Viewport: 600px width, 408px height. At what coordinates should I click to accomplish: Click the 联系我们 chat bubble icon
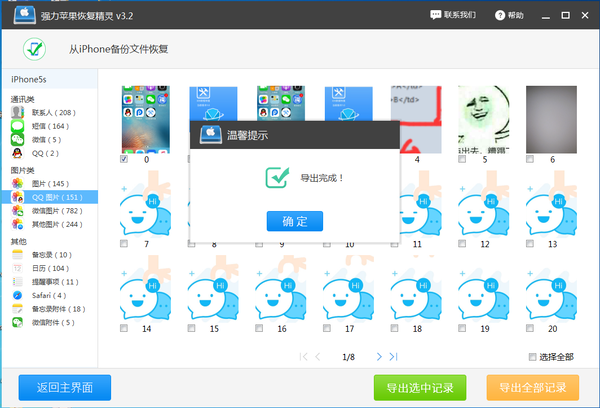click(x=435, y=15)
